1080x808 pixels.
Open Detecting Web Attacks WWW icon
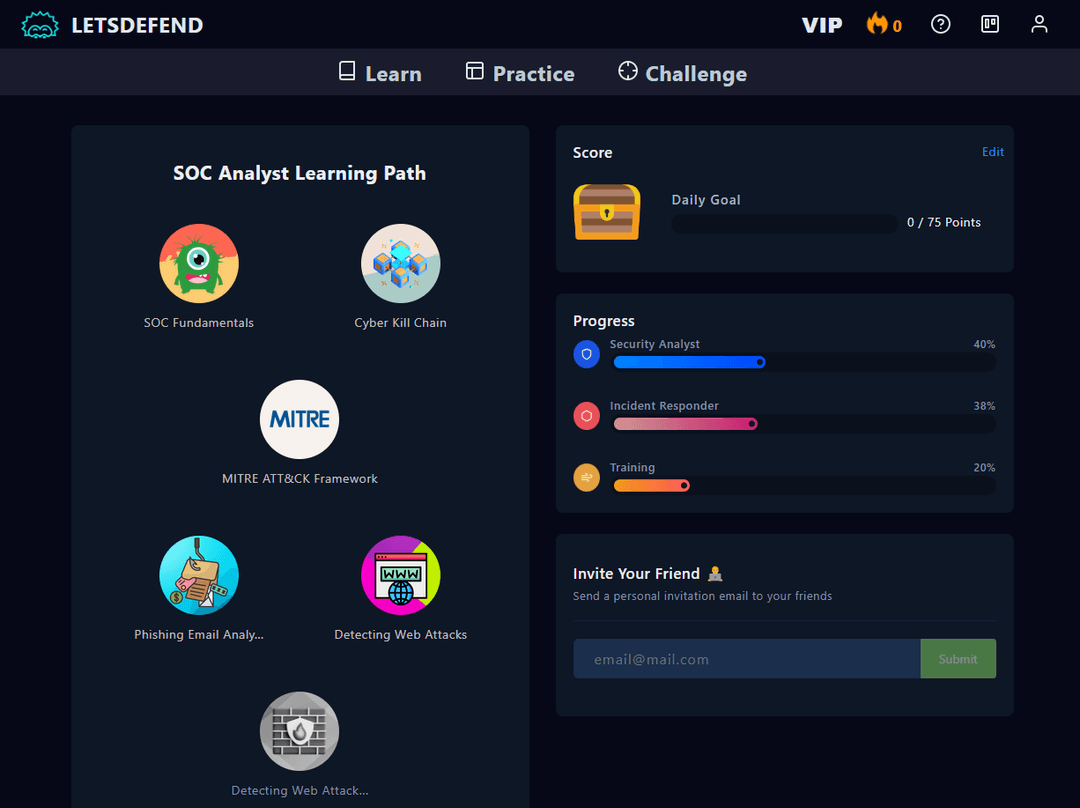click(400, 575)
